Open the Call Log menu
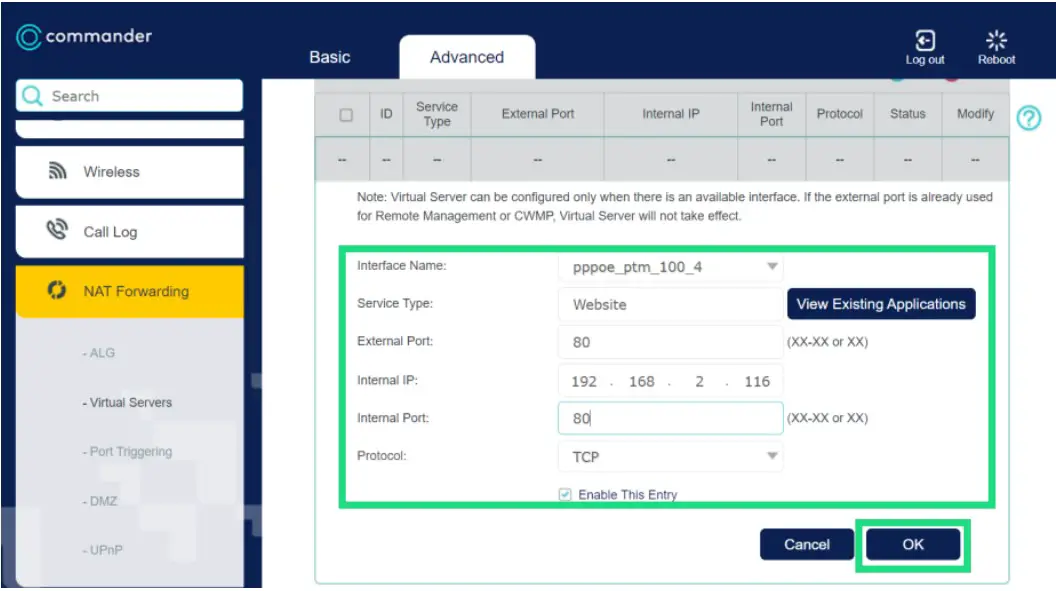Screen dimensions: 1056x591 click(129, 232)
